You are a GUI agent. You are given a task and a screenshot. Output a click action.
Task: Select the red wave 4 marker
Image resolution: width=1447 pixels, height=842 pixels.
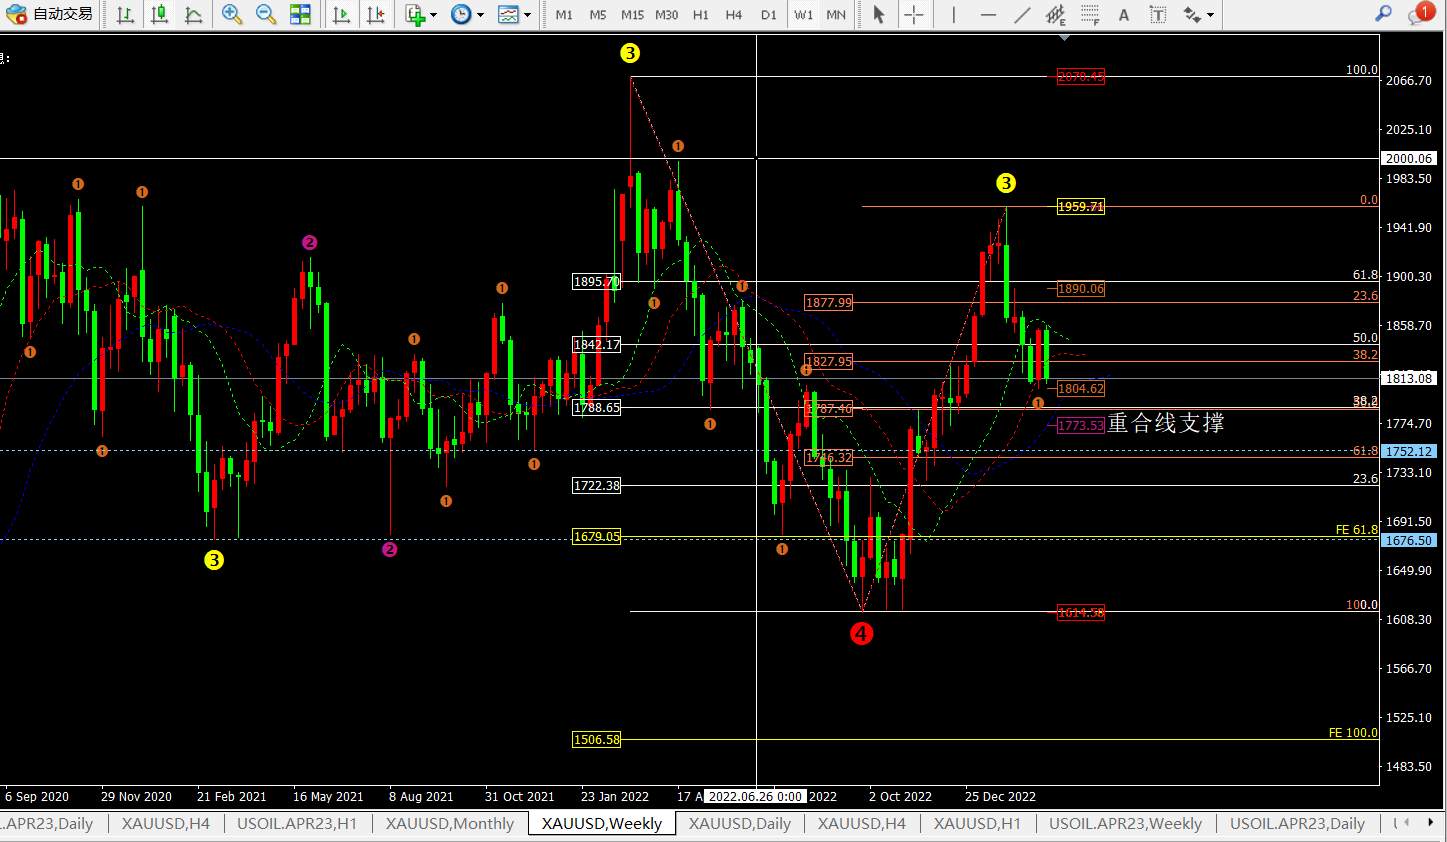[861, 633]
